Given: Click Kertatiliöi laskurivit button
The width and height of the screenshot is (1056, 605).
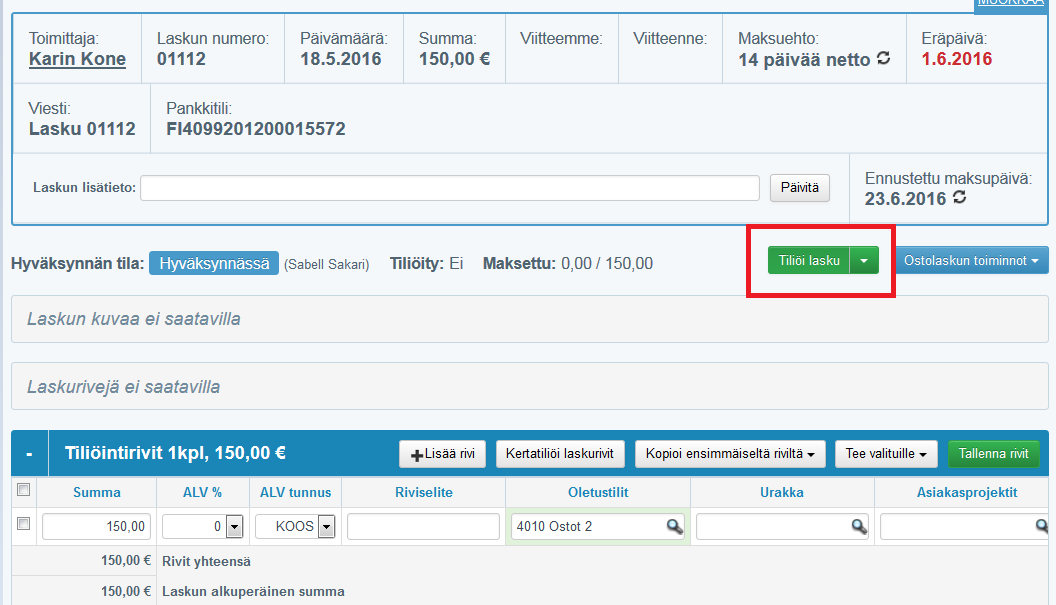Looking at the screenshot, I should [x=560, y=453].
